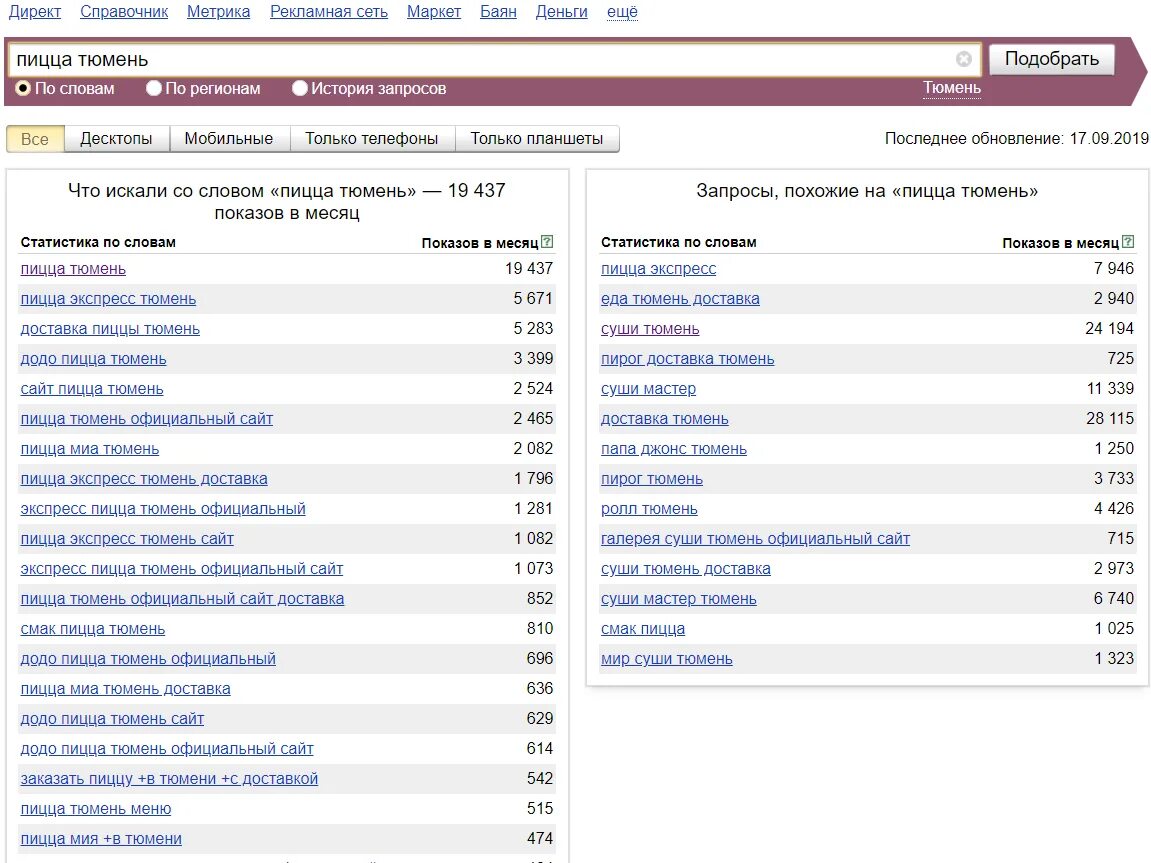The height and width of the screenshot is (863, 1151).
Task: Open 'додо пицца тюмень официальный сайт' query
Action: coord(167,749)
